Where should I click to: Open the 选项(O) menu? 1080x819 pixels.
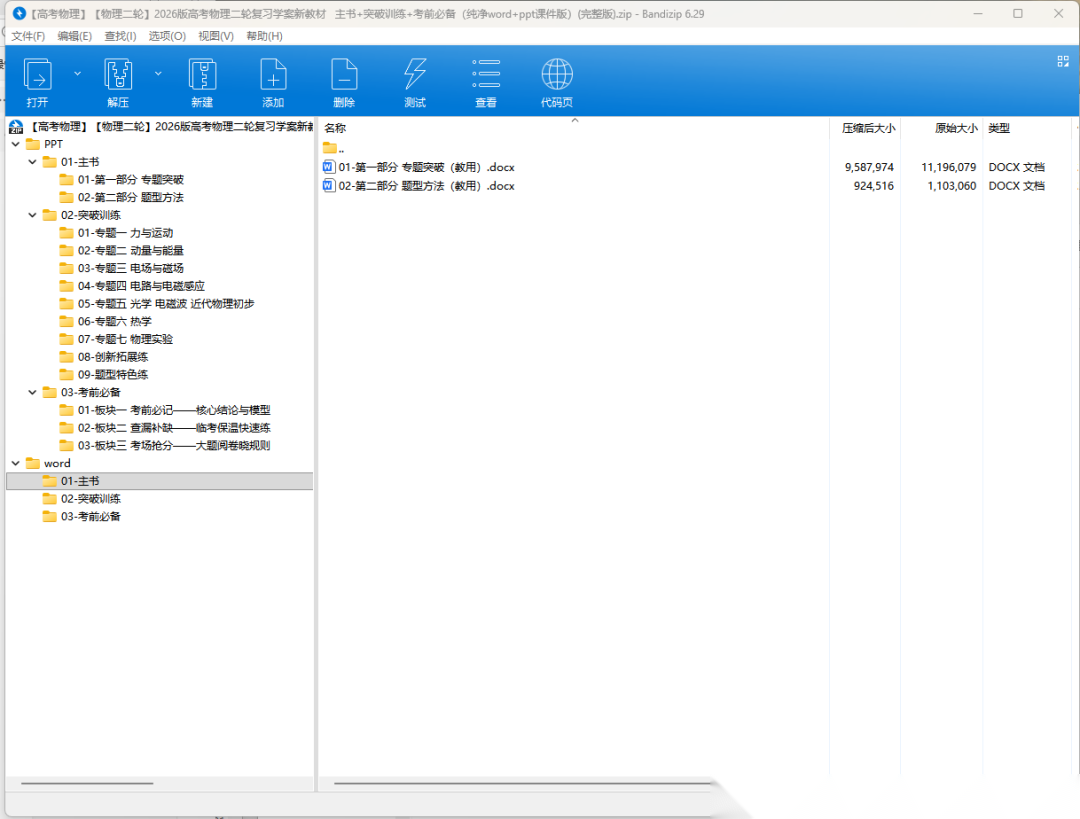tap(167, 36)
